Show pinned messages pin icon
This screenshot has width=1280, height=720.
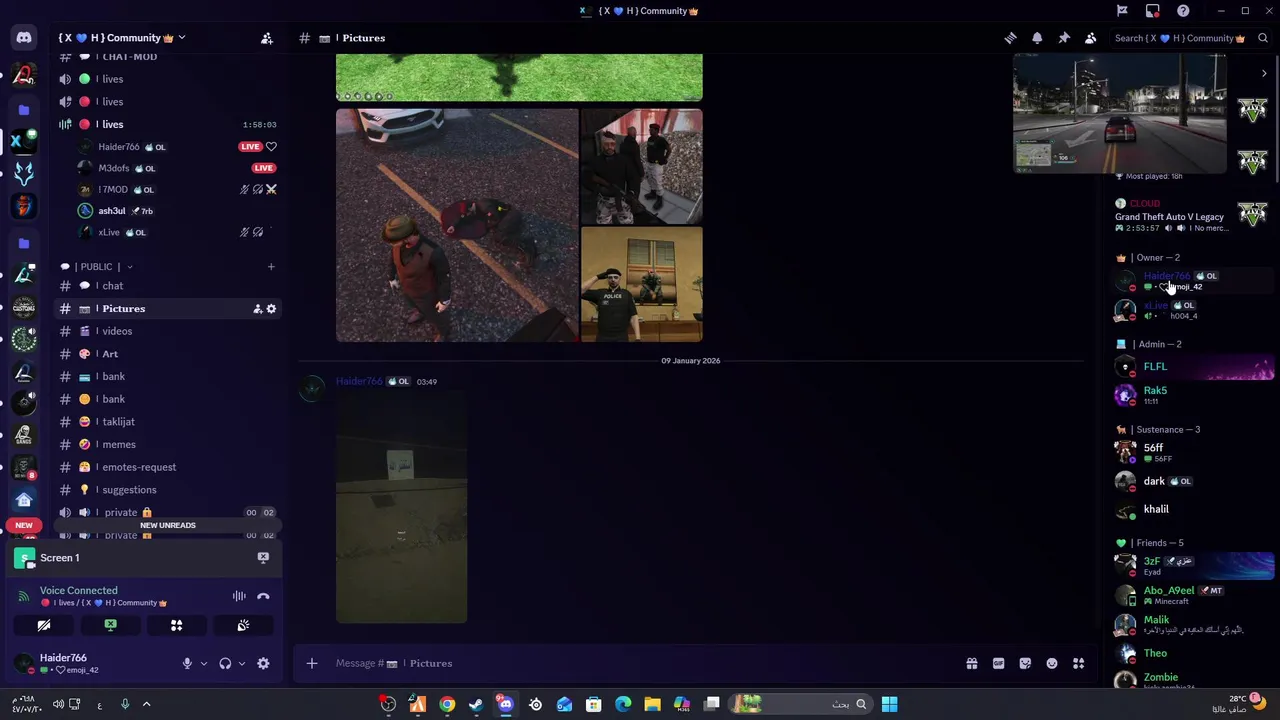(x=1064, y=38)
